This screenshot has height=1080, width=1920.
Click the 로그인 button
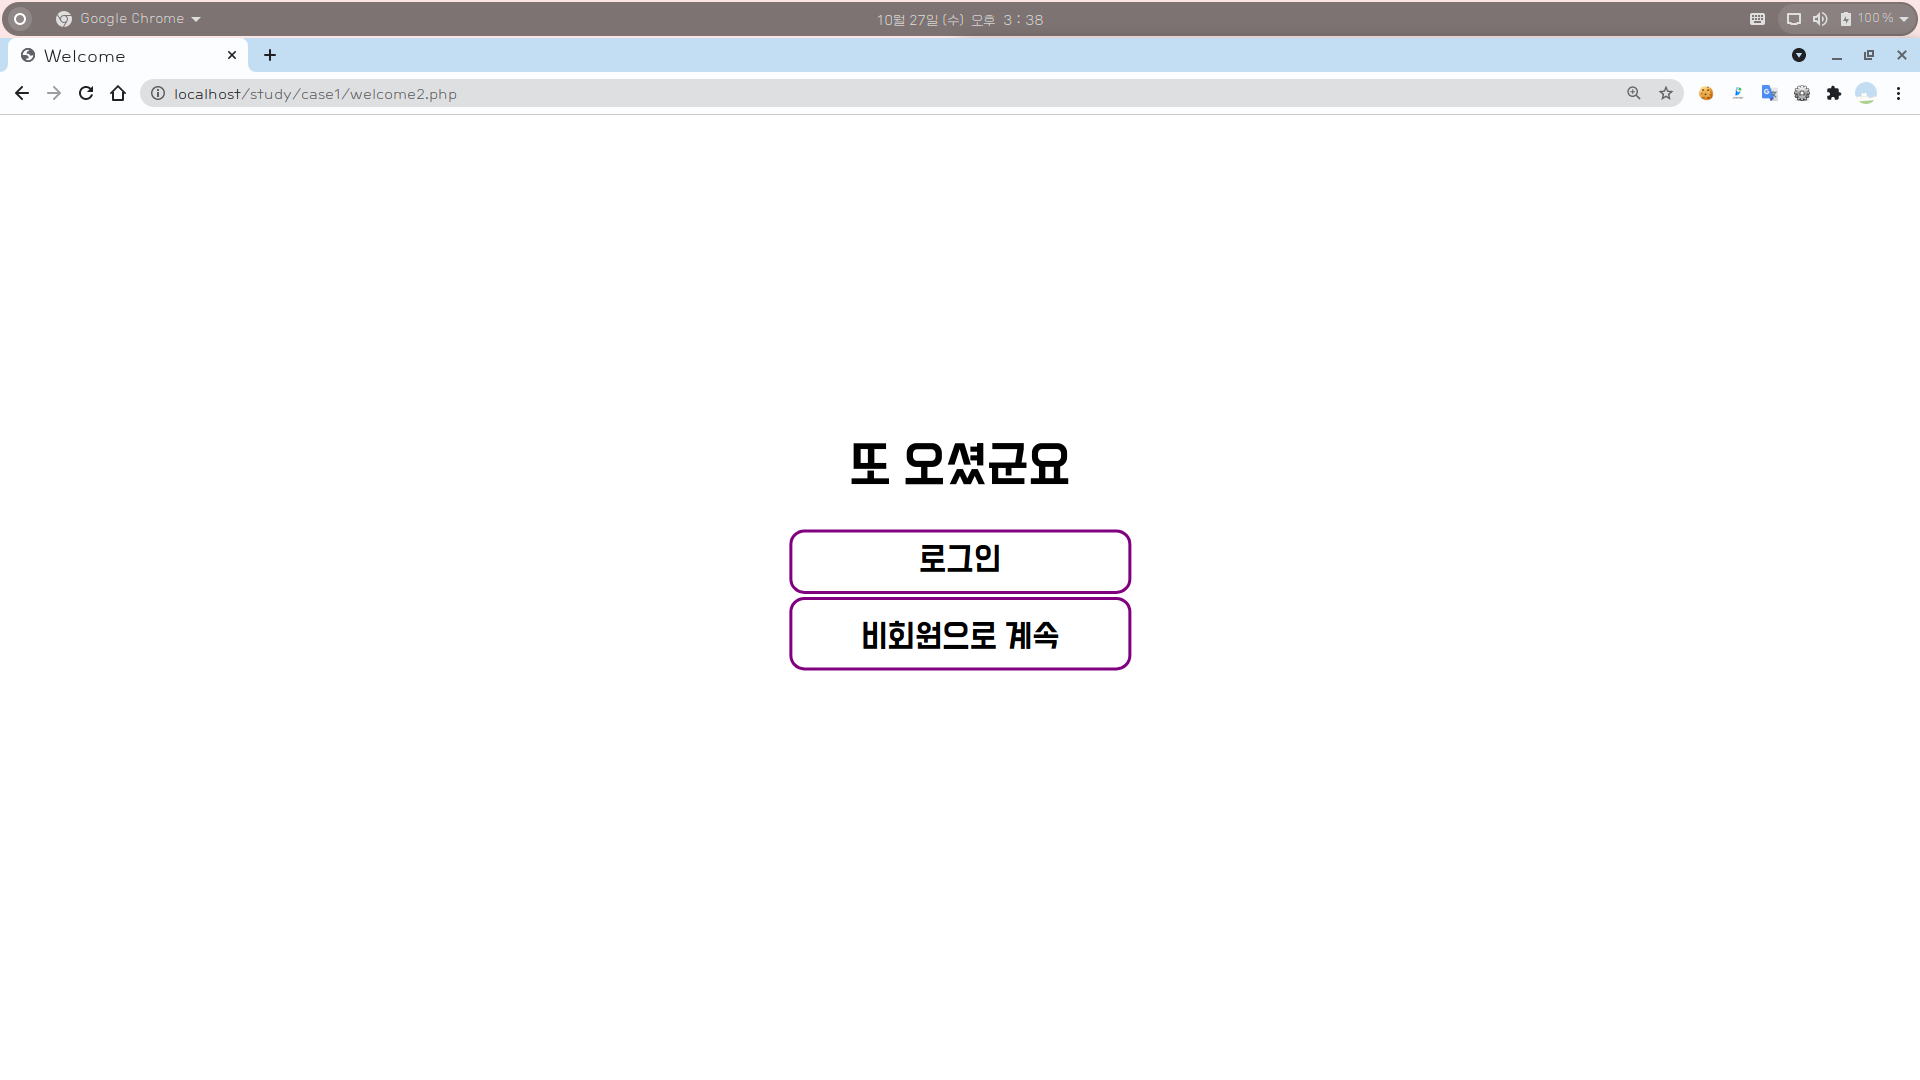(x=959, y=561)
